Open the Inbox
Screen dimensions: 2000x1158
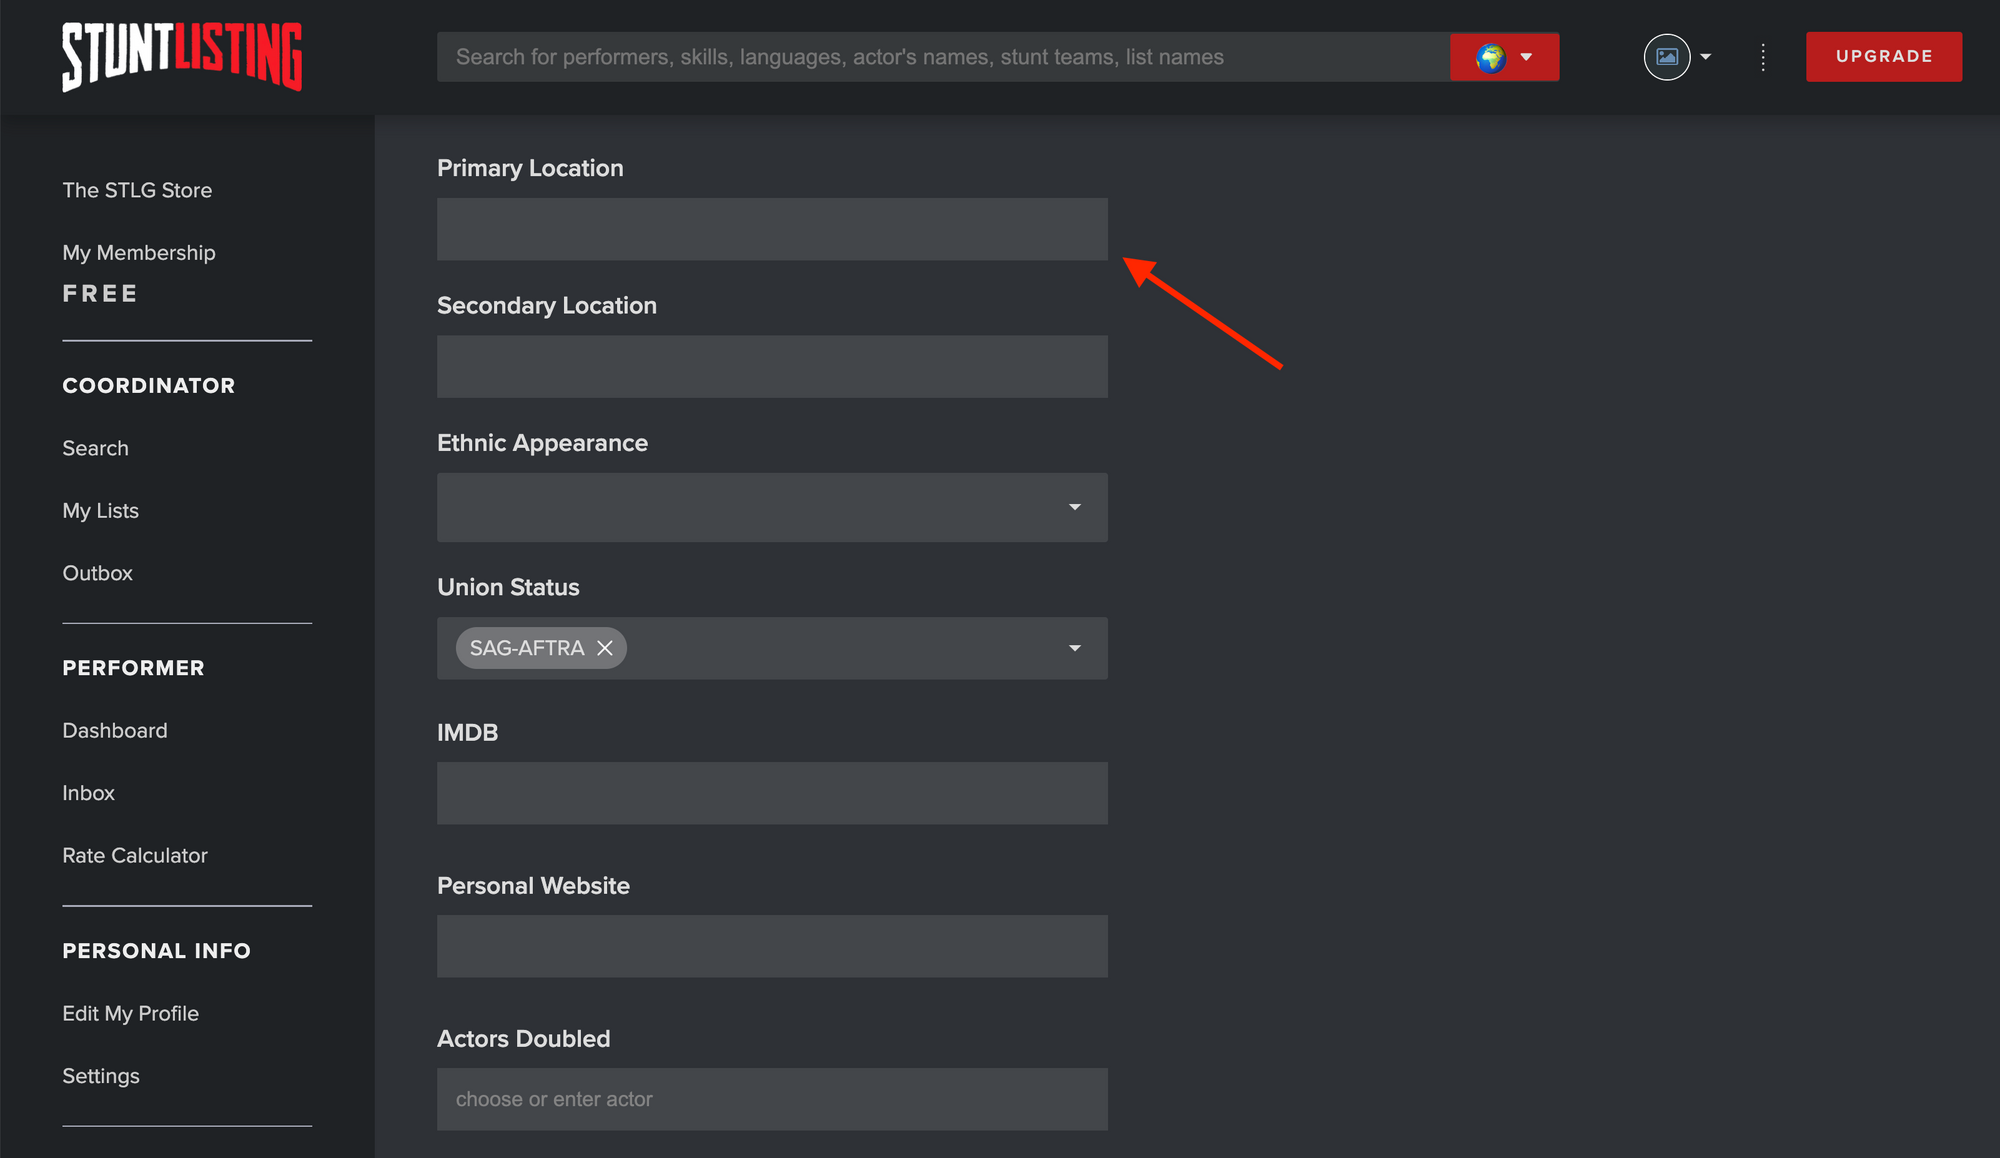tap(88, 793)
